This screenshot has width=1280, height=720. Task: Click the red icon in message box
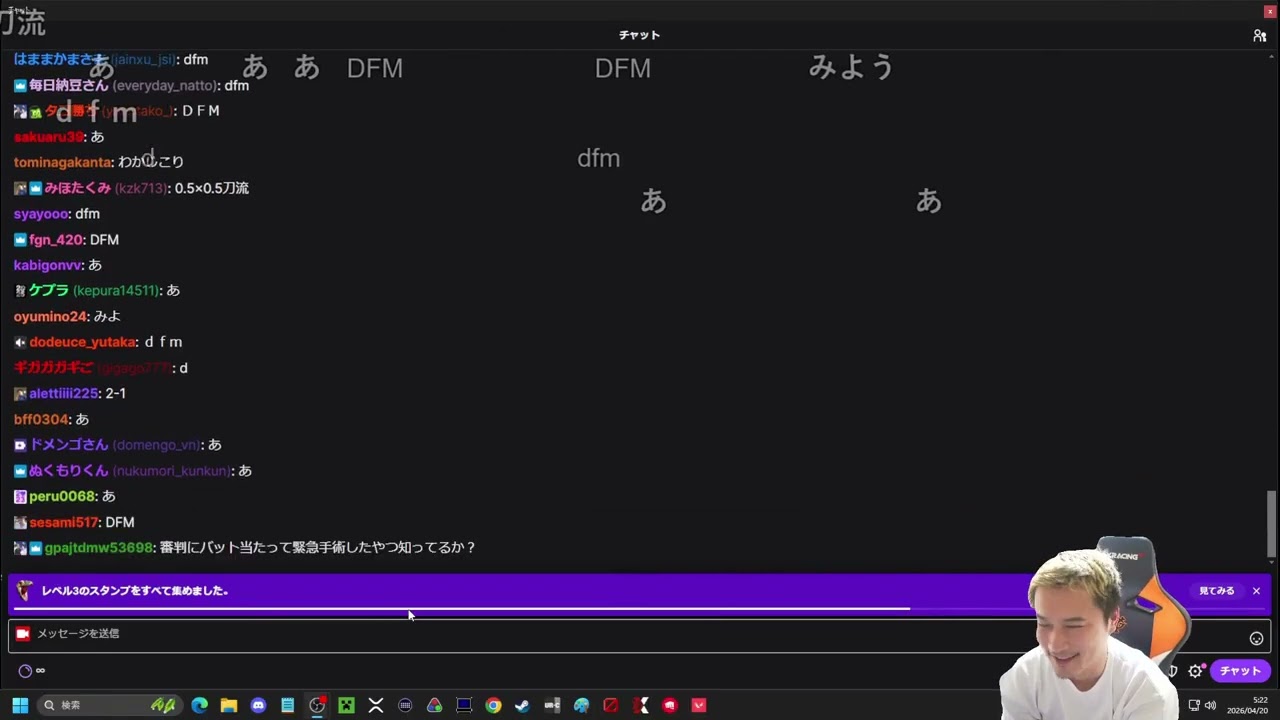pos(23,633)
